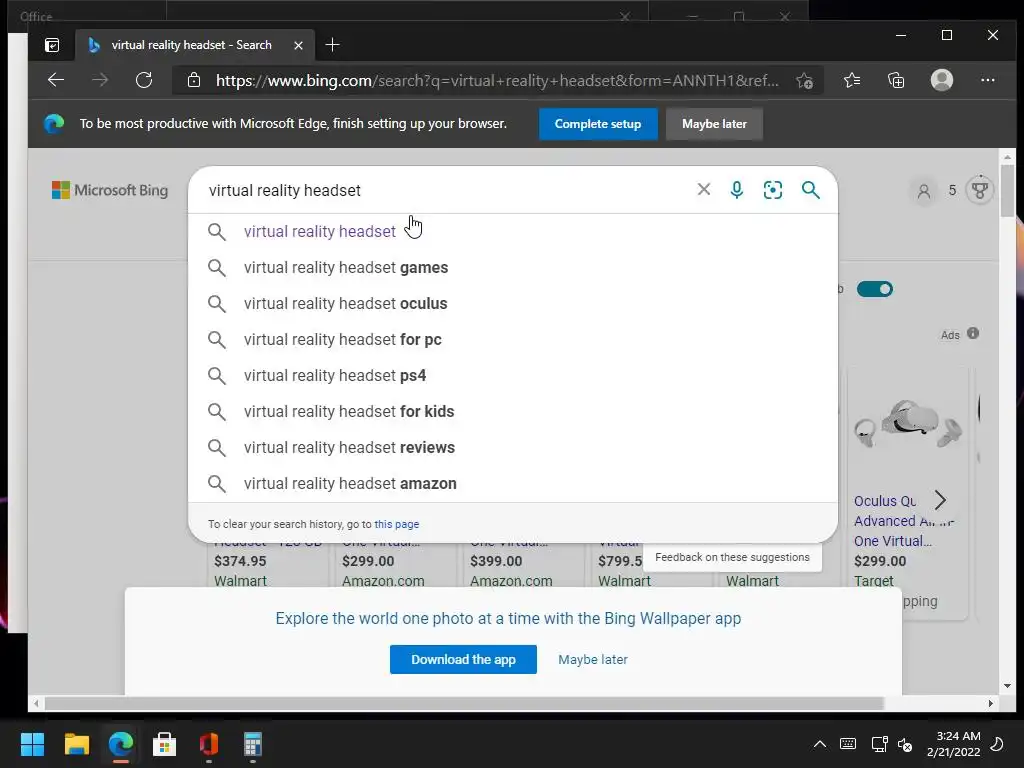
Task: Toggle the blue switch on results page
Action: coord(874,289)
